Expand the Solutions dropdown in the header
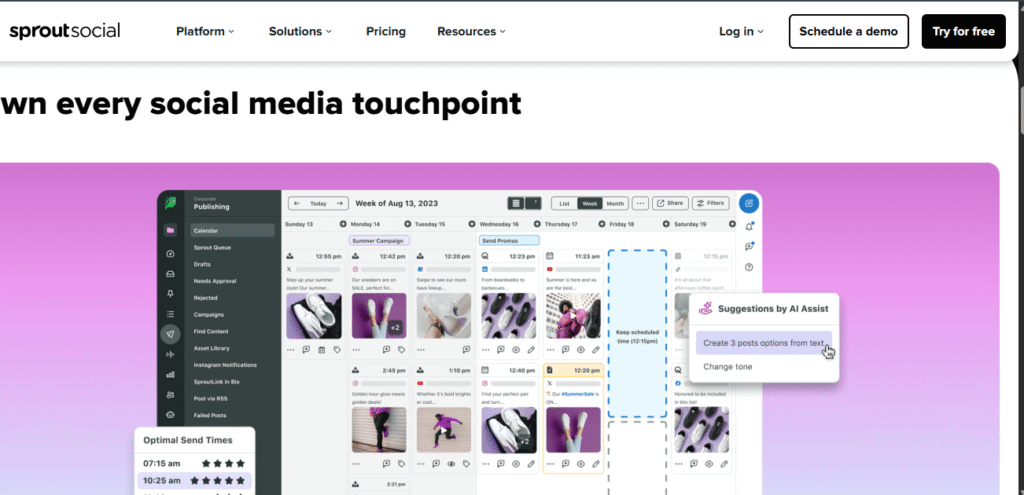1024x495 pixels. tap(300, 31)
